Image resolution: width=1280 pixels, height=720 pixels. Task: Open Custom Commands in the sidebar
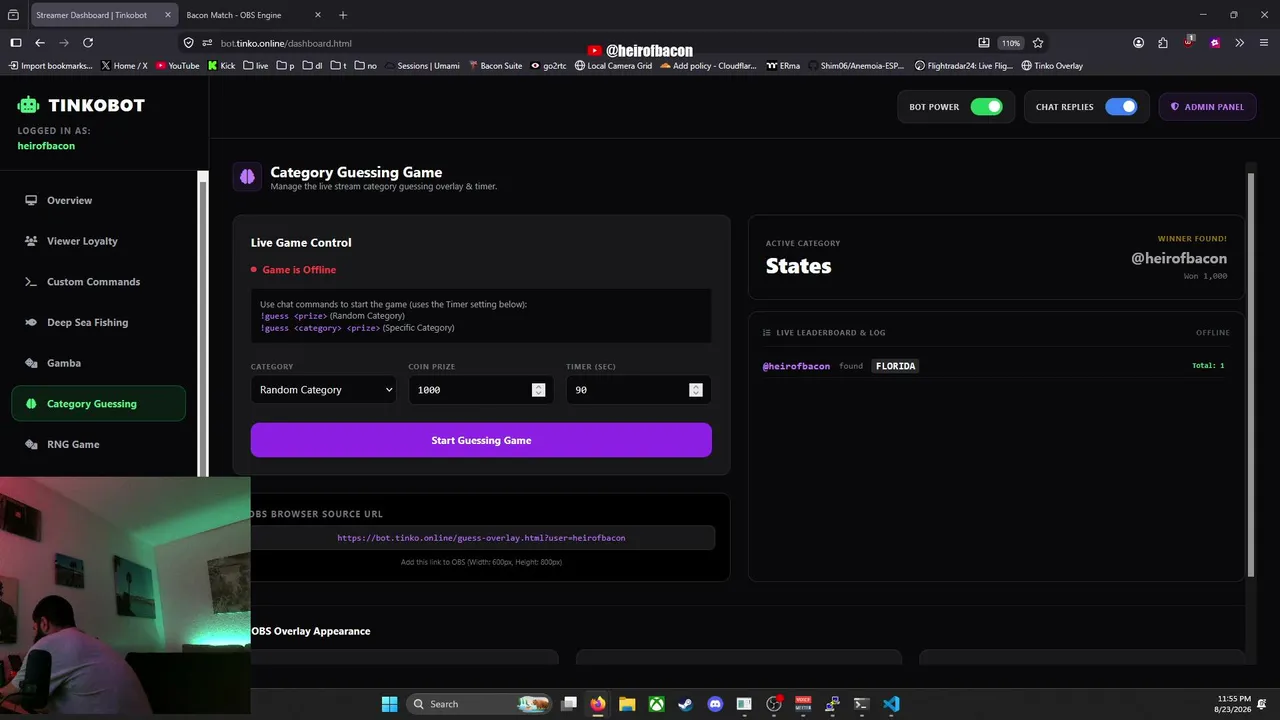99,282
